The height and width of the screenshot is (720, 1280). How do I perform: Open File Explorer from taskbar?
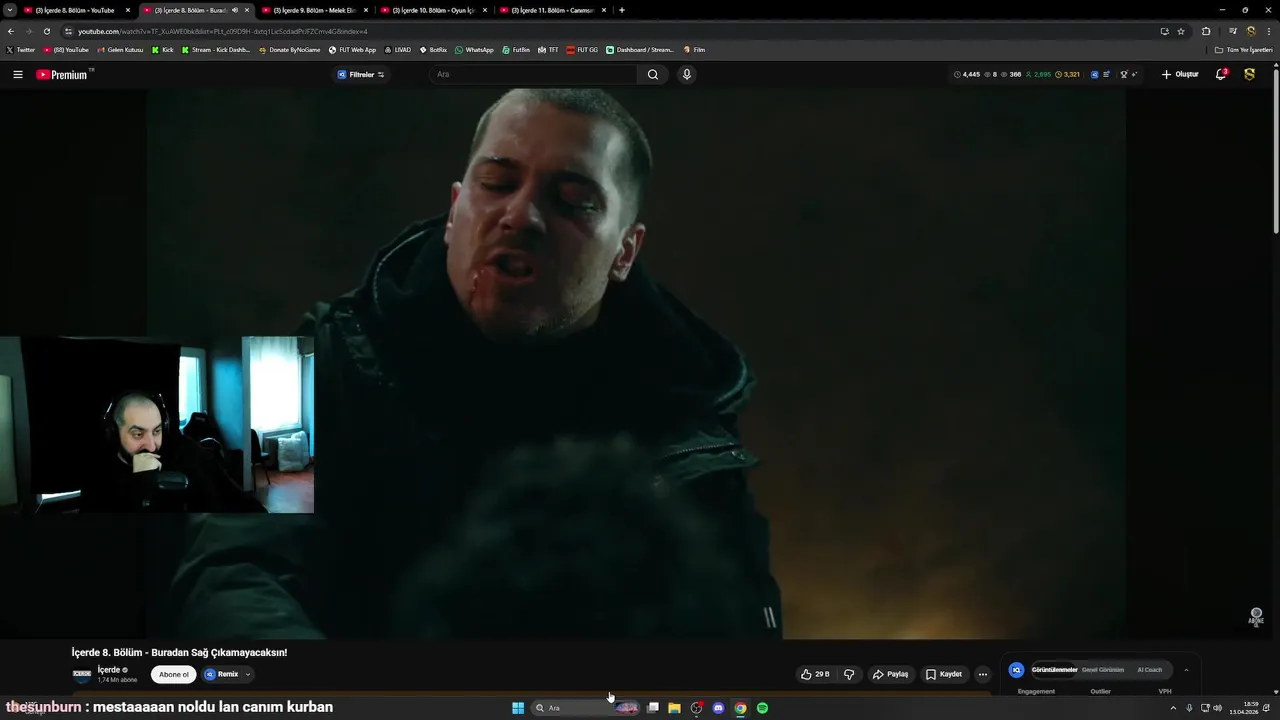[674, 708]
